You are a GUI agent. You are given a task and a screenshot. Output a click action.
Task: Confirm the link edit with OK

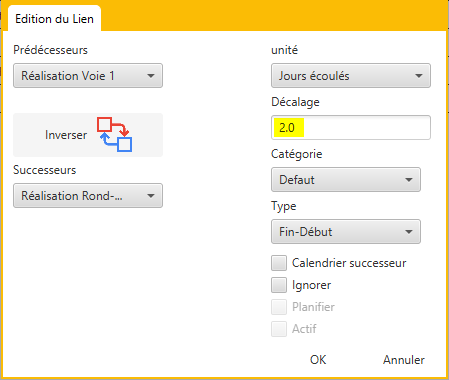click(x=318, y=360)
